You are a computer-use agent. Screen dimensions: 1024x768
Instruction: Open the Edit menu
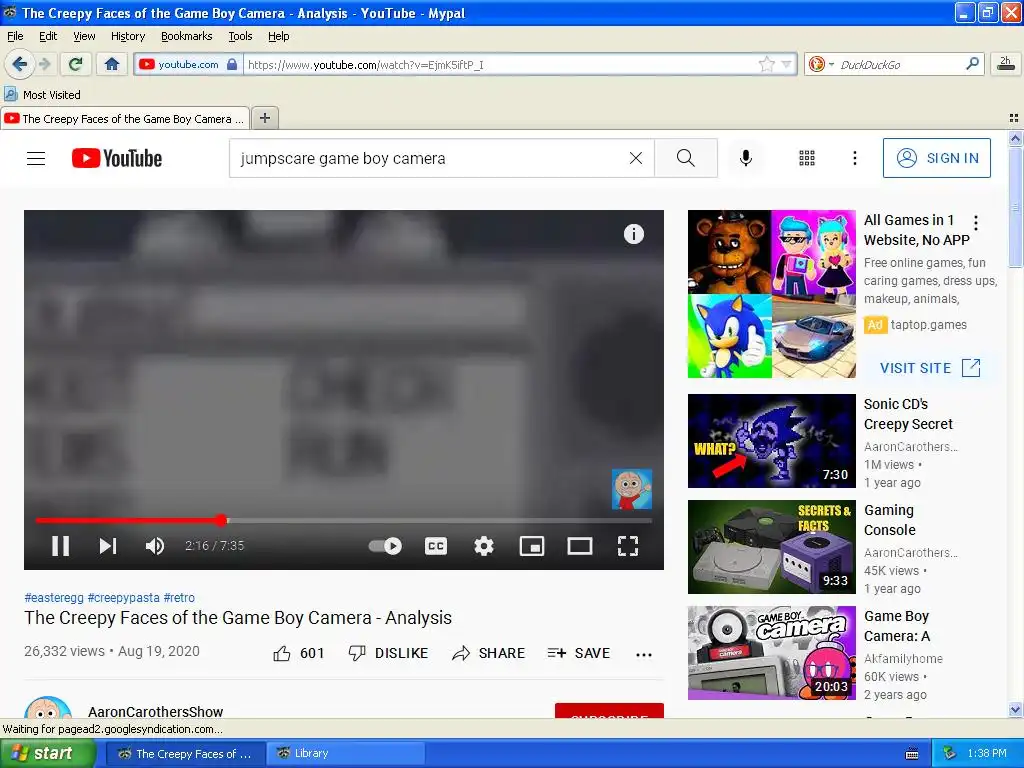[x=48, y=36]
